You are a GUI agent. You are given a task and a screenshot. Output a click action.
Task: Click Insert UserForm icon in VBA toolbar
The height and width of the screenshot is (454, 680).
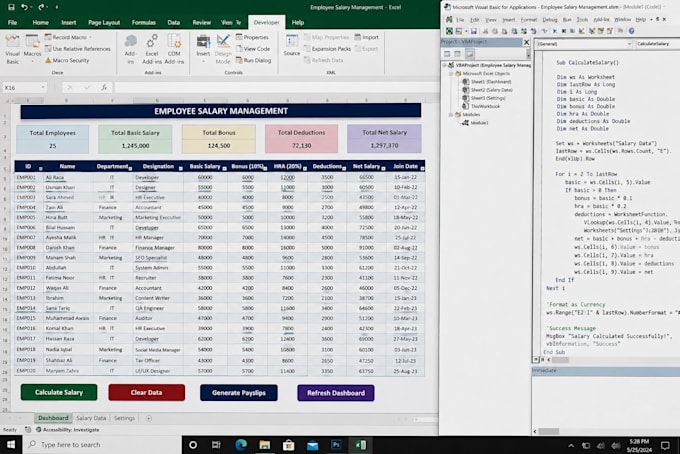(x=459, y=31)
